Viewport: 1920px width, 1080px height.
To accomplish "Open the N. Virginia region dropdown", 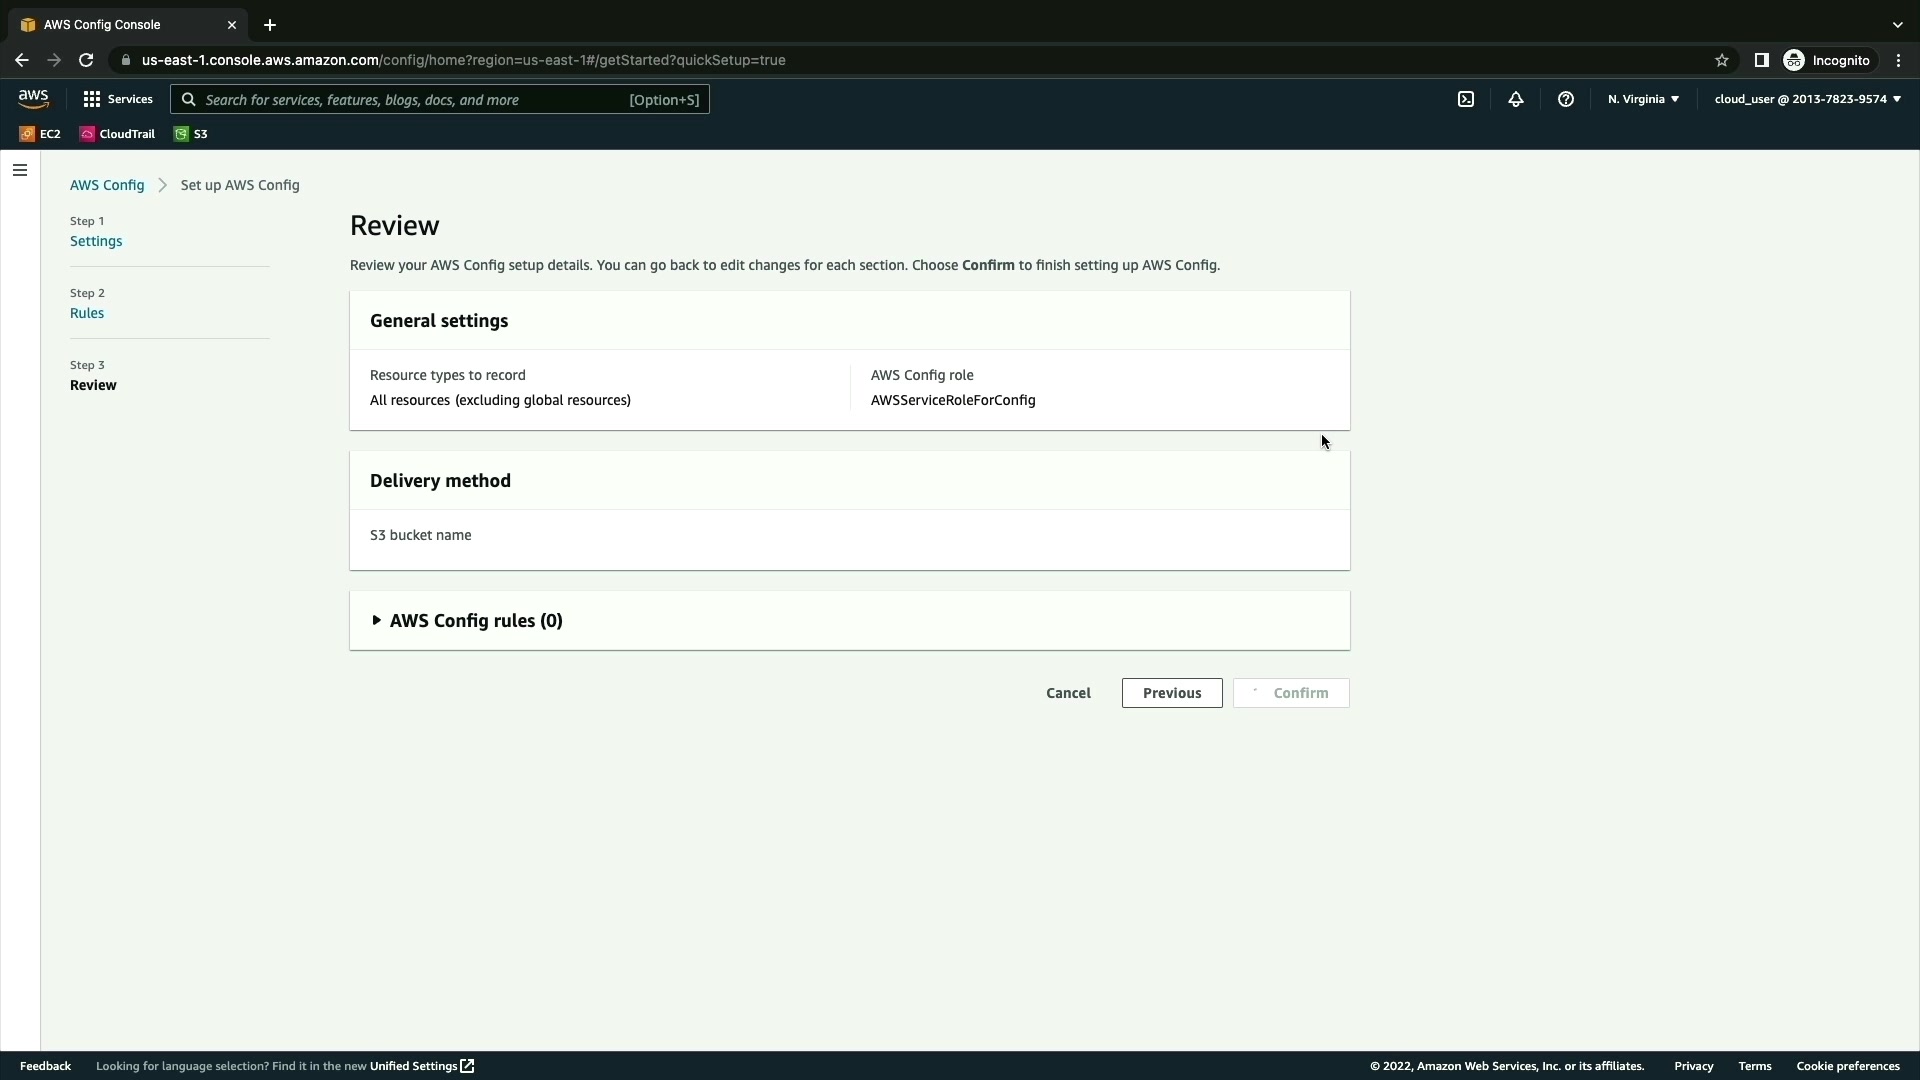I will coord(1643,99).
